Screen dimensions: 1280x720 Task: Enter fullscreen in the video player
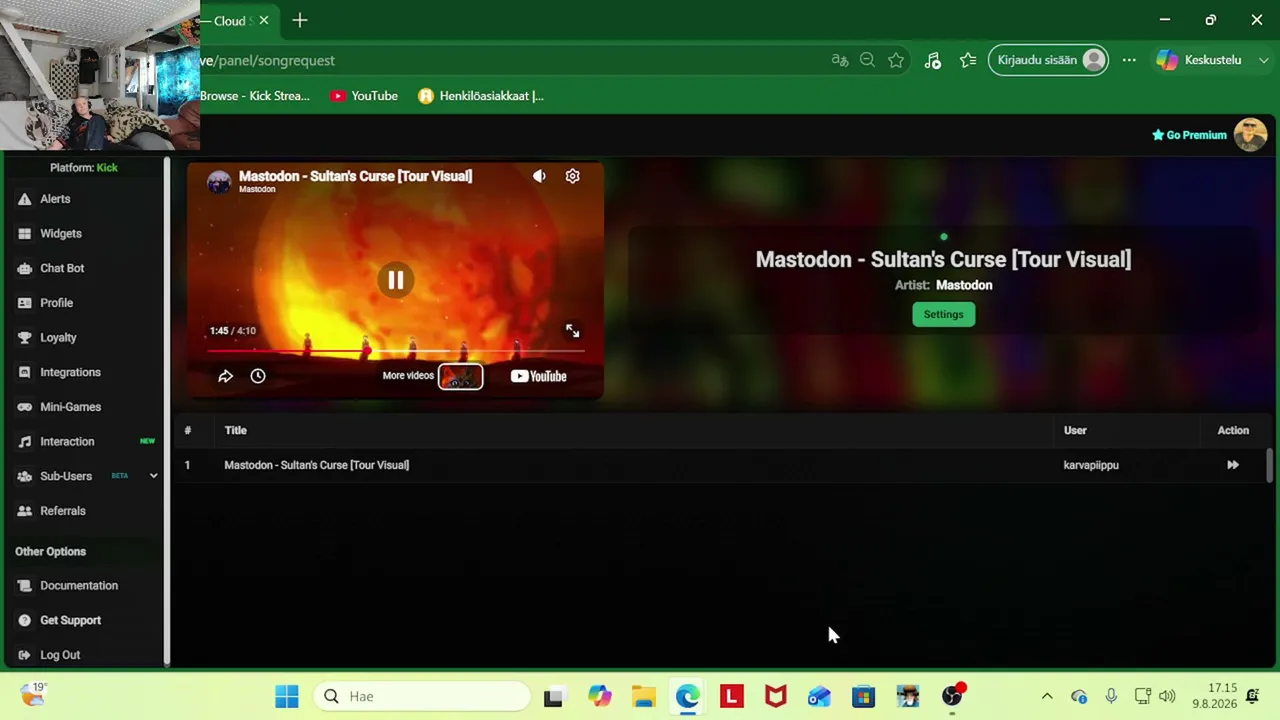(572, 331)
